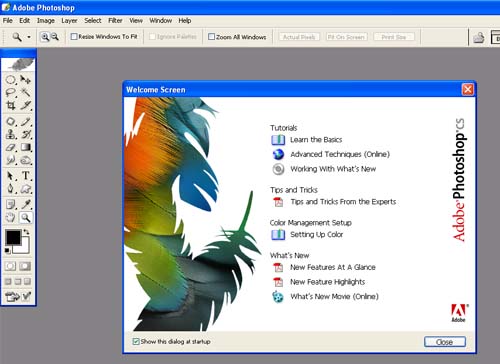Reset to default black and white colors

tap(7, 250)
